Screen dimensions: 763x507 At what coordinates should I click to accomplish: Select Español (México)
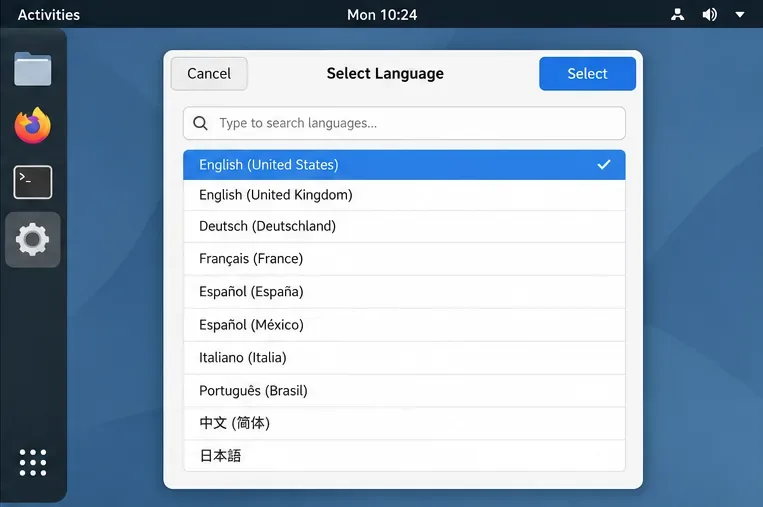(404, 325)
